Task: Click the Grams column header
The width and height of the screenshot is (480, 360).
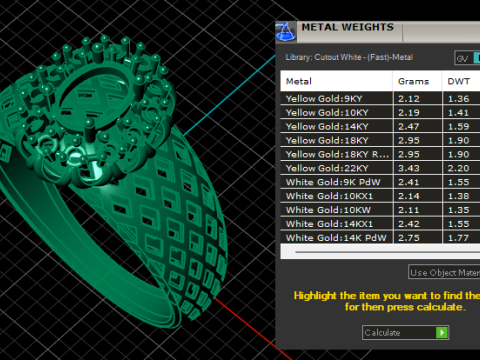Action: pos(417,81)
